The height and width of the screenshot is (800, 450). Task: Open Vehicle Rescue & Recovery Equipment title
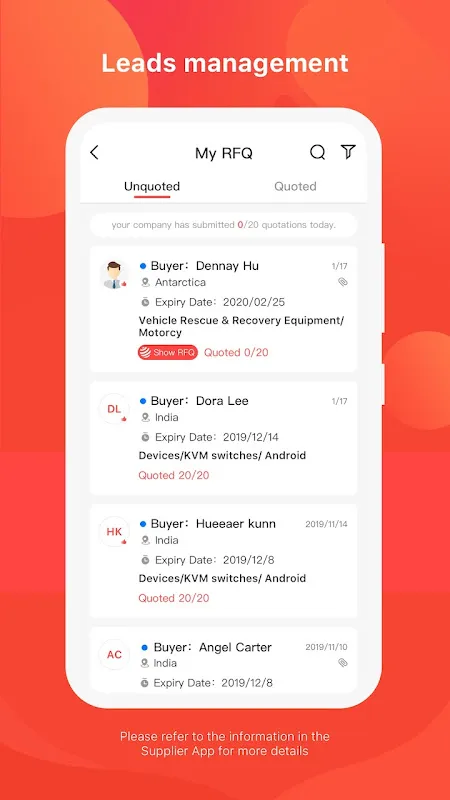(x=241, y=327)
